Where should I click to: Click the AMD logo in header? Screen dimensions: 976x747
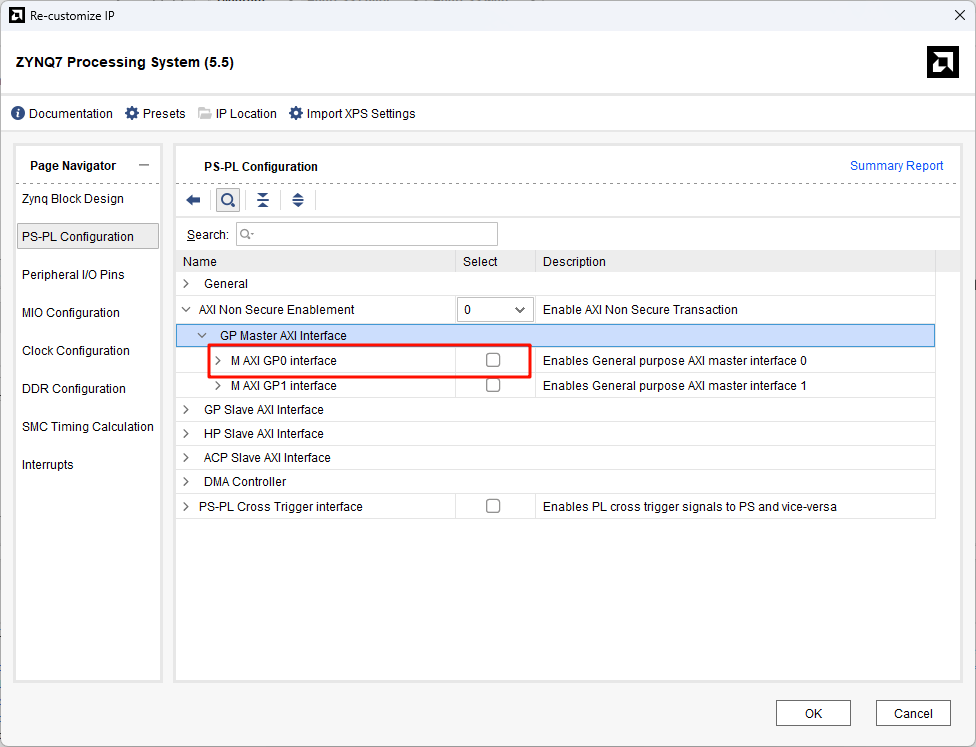[942, 62]
